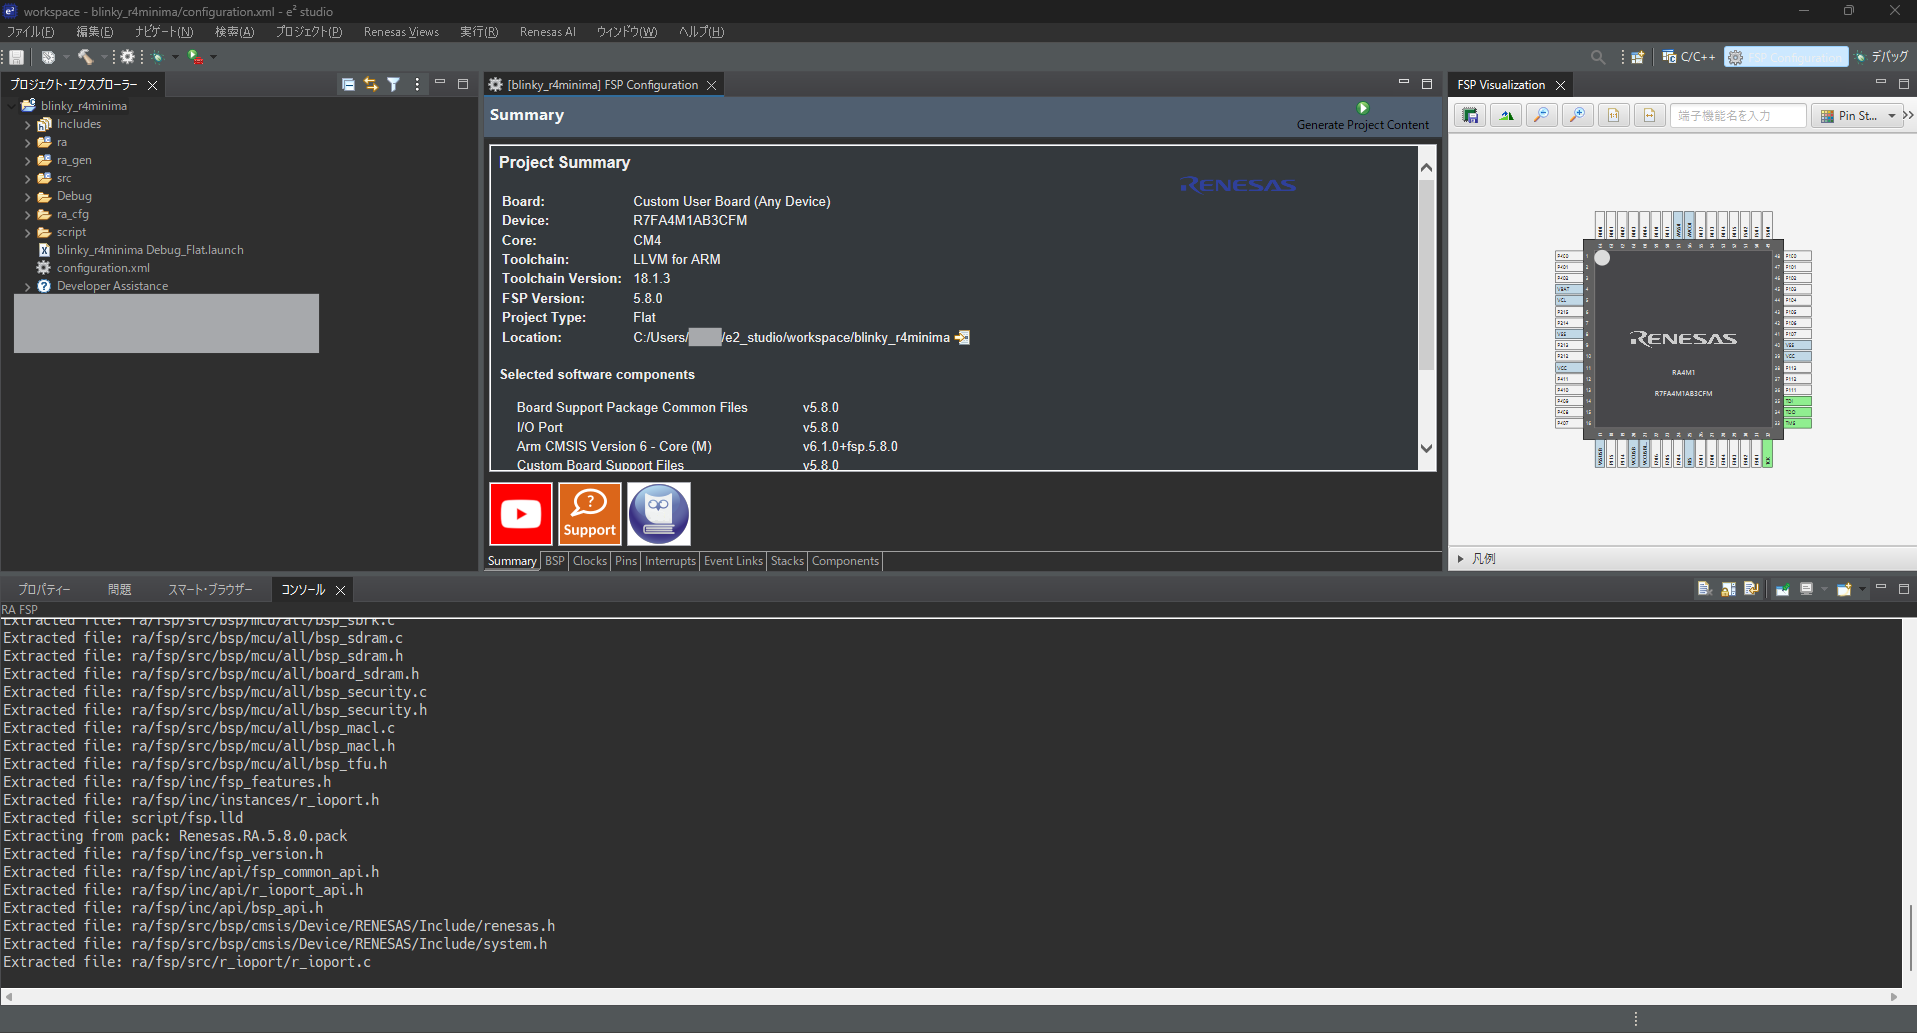Open project location folder icon
This screenshot has width=1917, height=1033.
(963, 338)
